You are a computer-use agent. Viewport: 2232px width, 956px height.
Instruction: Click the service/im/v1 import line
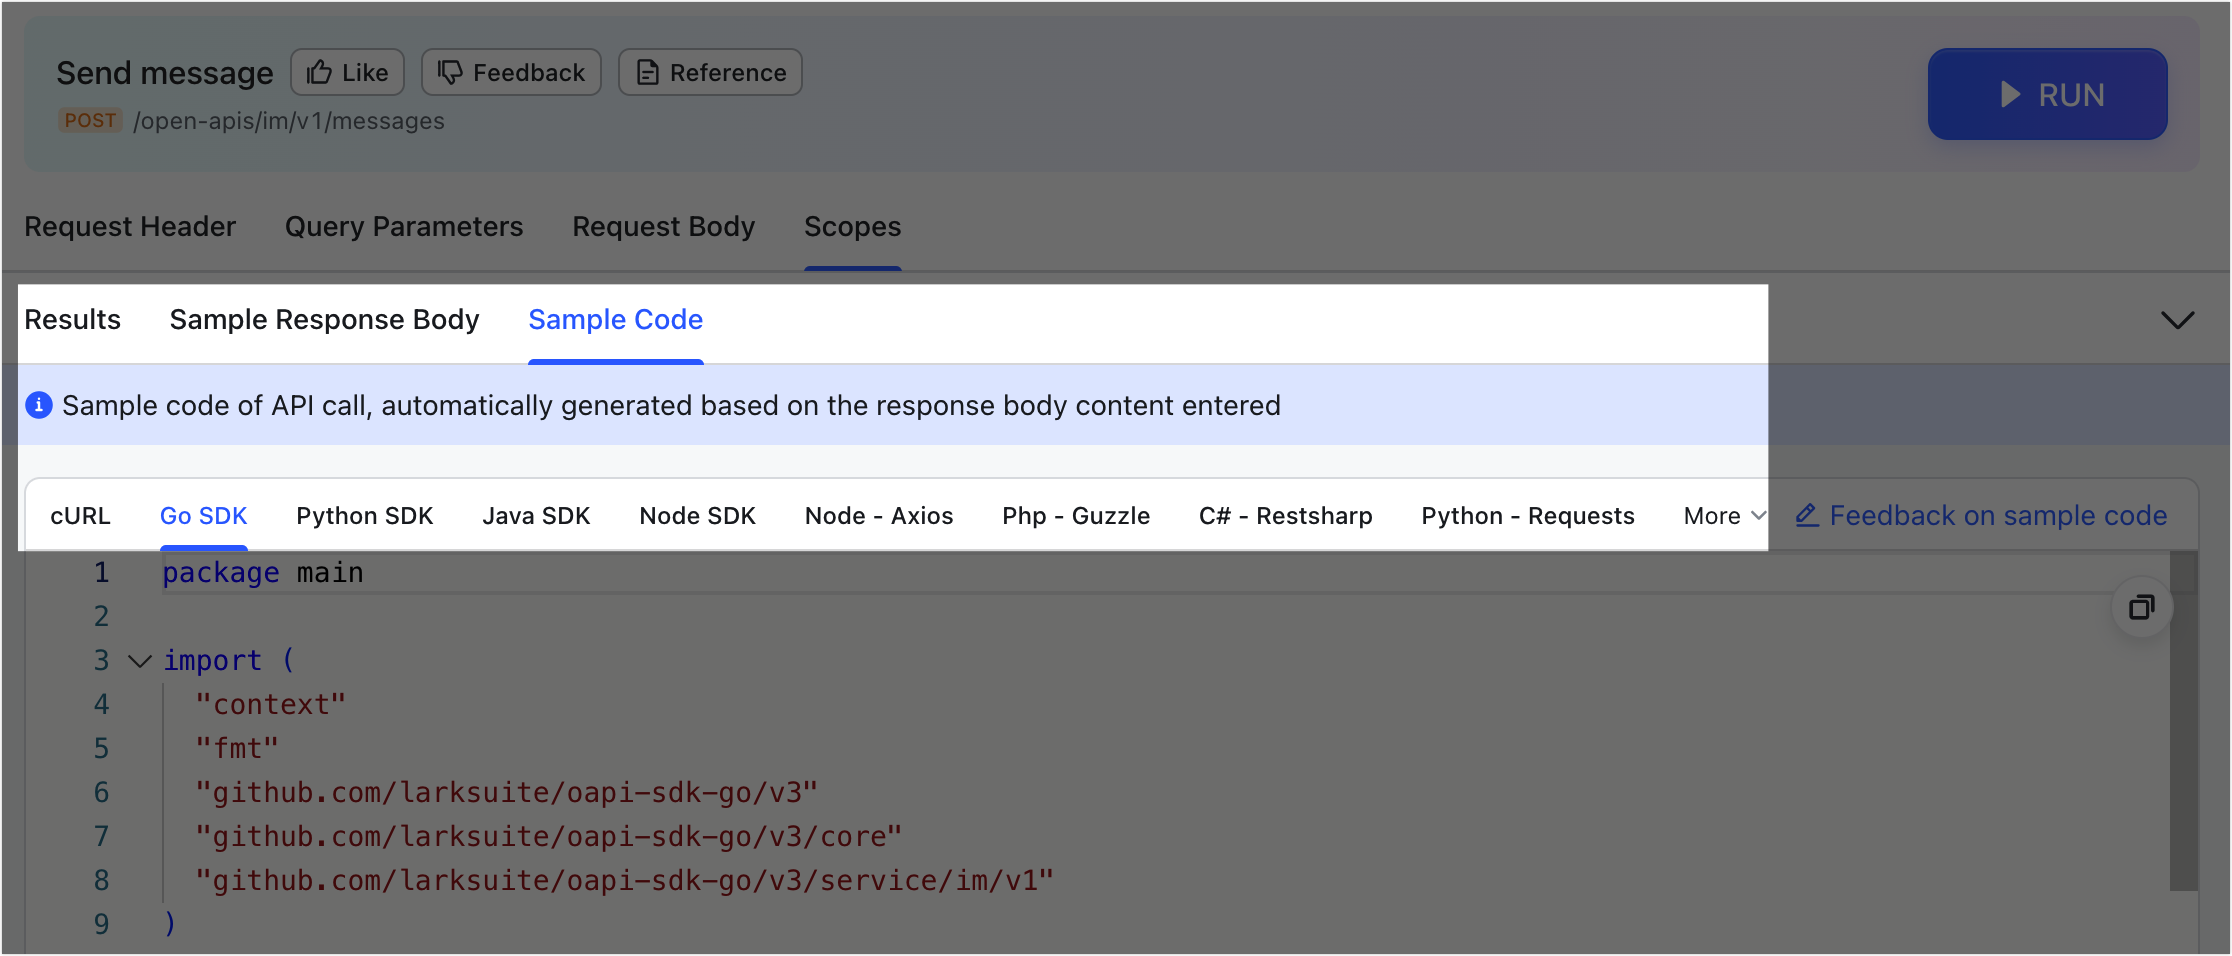pos(624,881)
